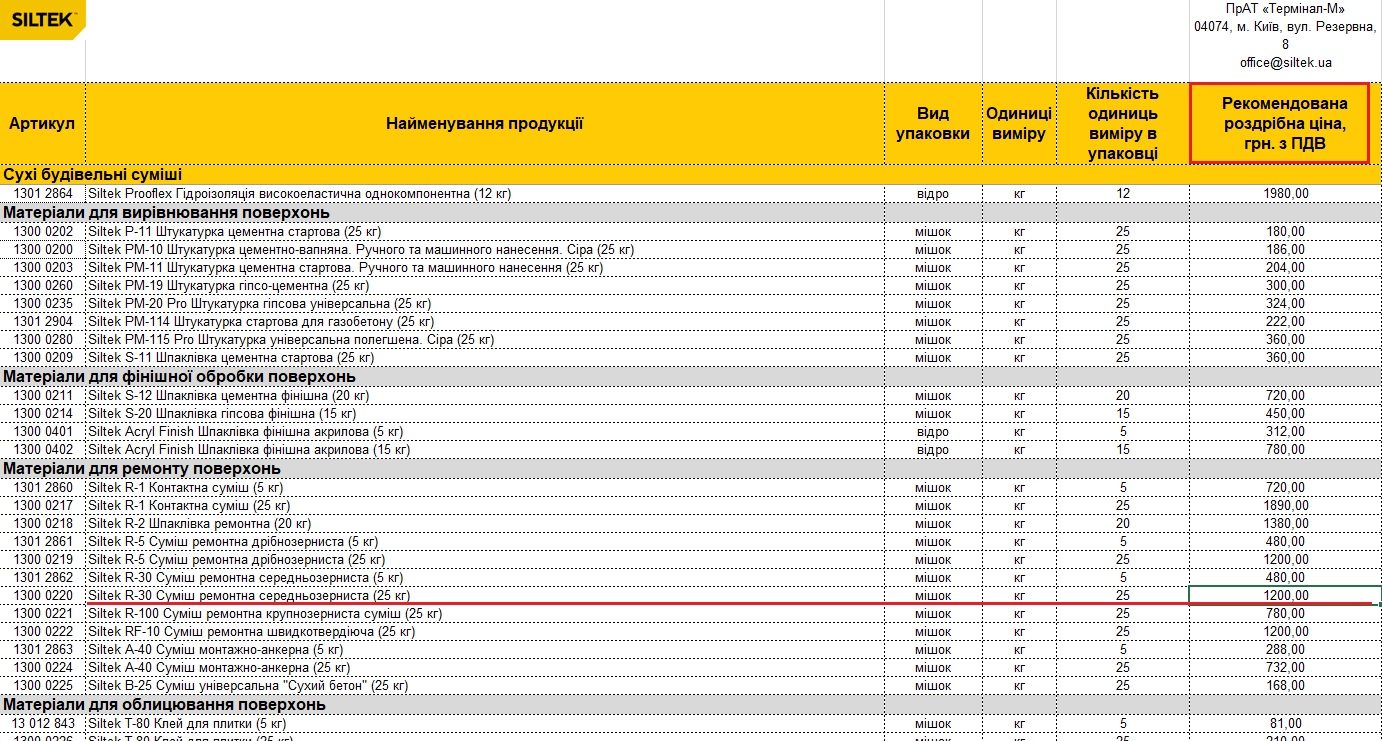Viewport: 1382px width, 741px height.
Task: Select the Матеріали для облицювання поверхонь section
Action: (690, 705)
